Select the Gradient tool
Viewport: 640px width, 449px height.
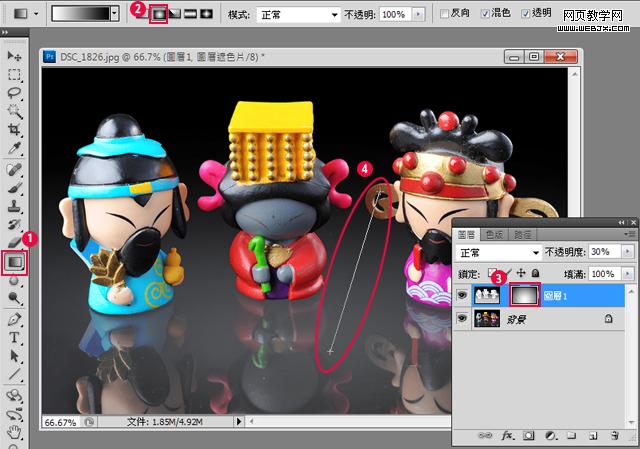pos(15,262)
